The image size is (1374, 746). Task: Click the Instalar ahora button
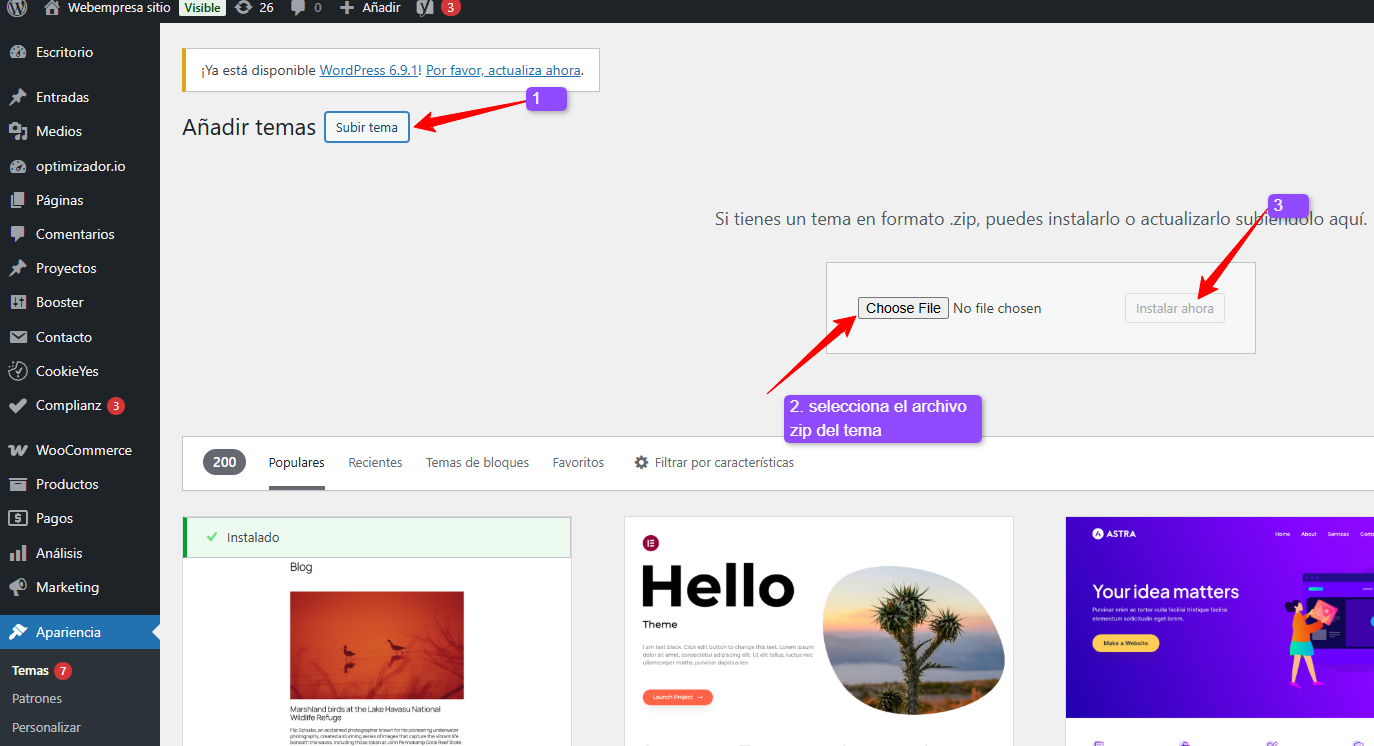click(x=1174, y=308)
